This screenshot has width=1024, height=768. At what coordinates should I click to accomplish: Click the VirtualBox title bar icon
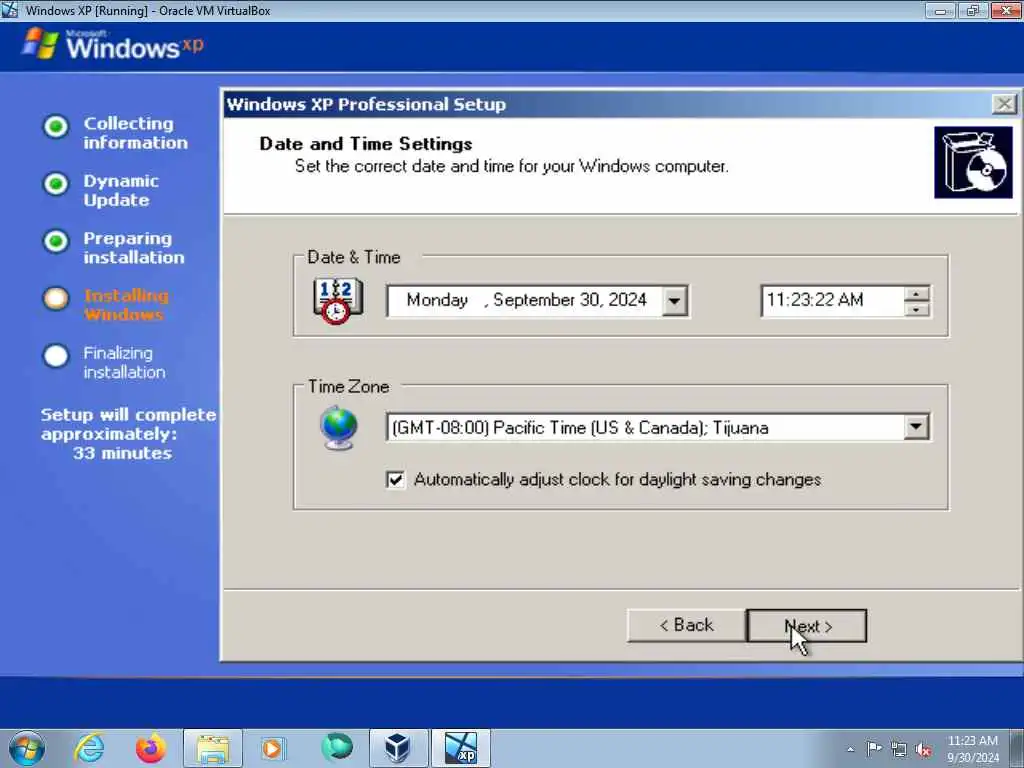coord(10,10)
